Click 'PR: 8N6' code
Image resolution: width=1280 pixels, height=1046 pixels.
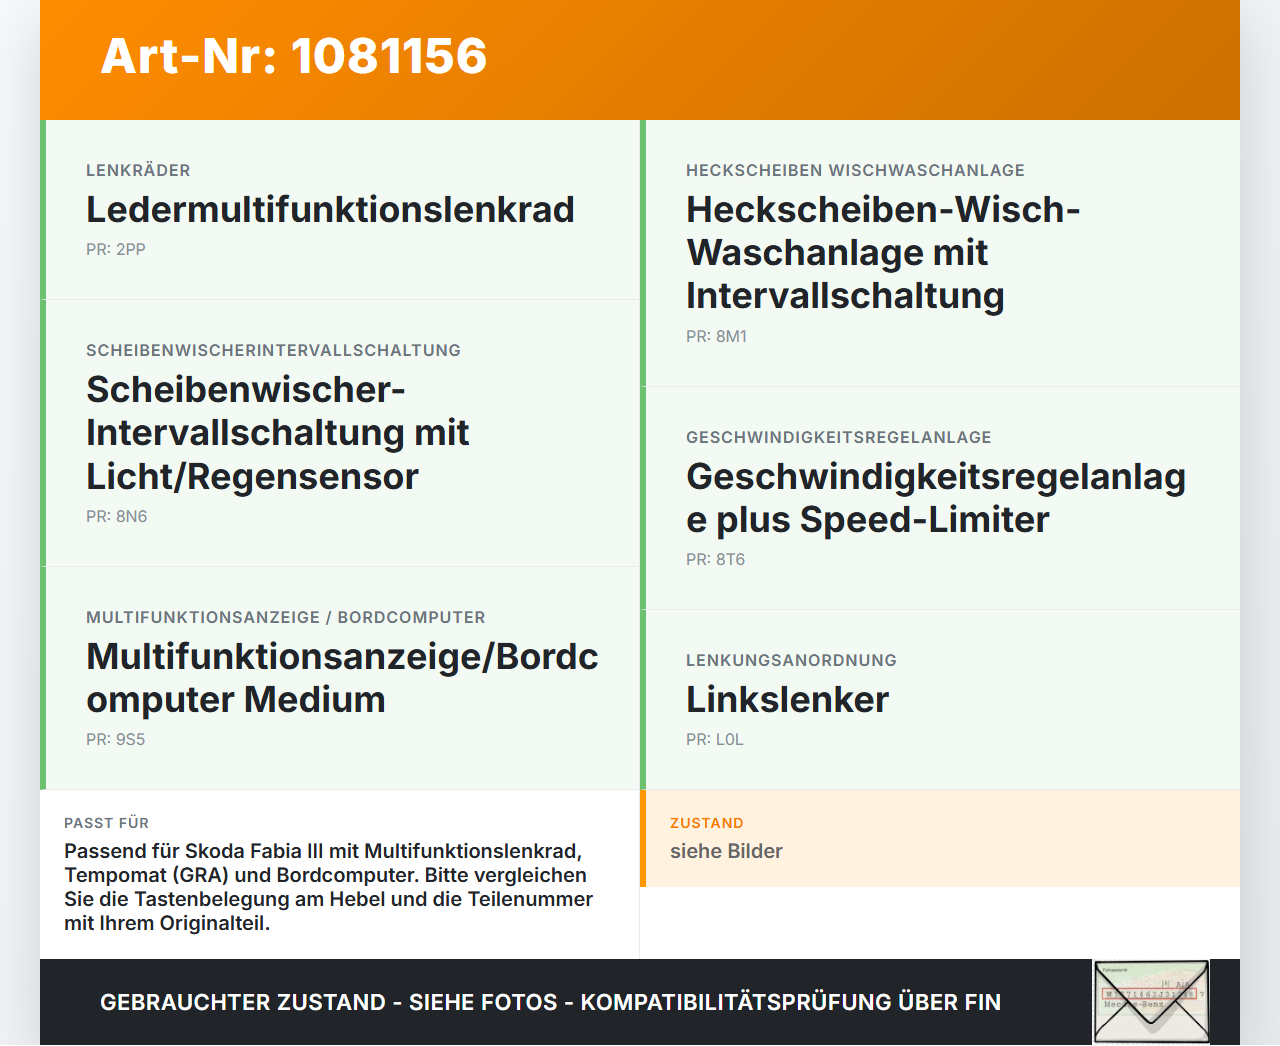coord(117,517)
